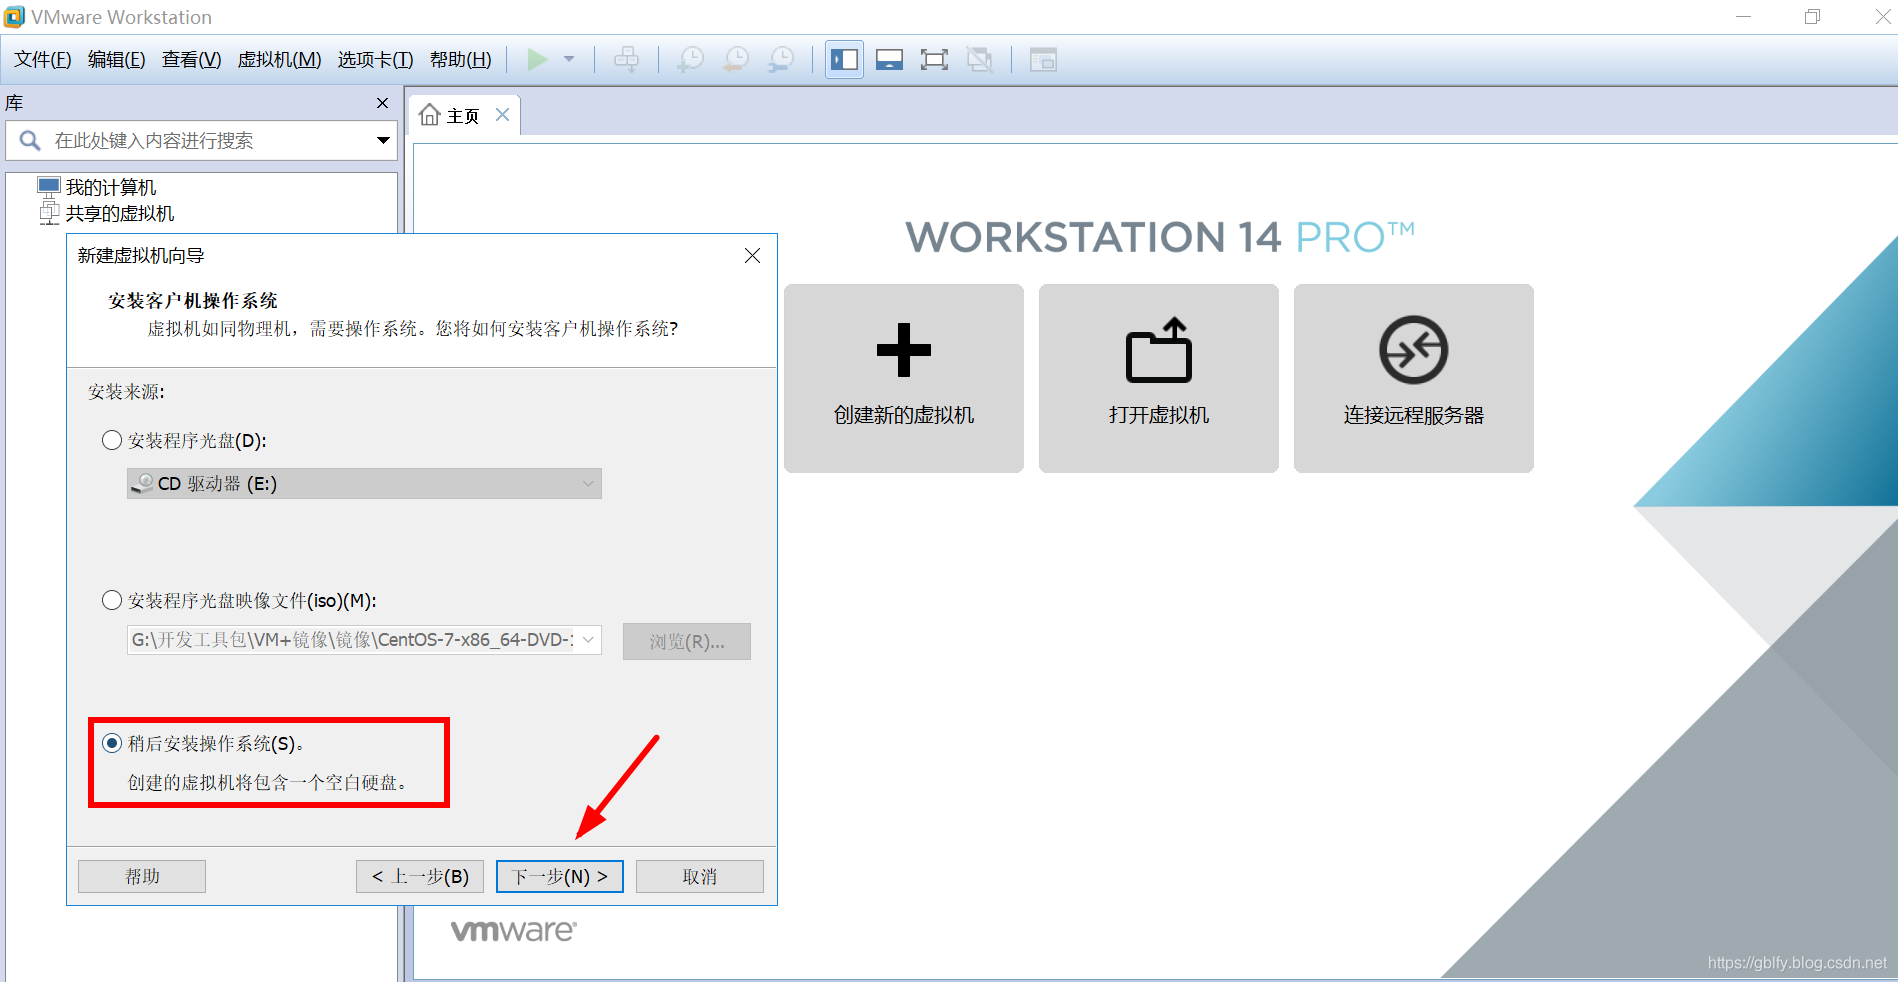The width and height of the screenshot is (1898, 982).
Task: Click the revert to snapshot toolbar icon
Action: [x=736, y=60]
